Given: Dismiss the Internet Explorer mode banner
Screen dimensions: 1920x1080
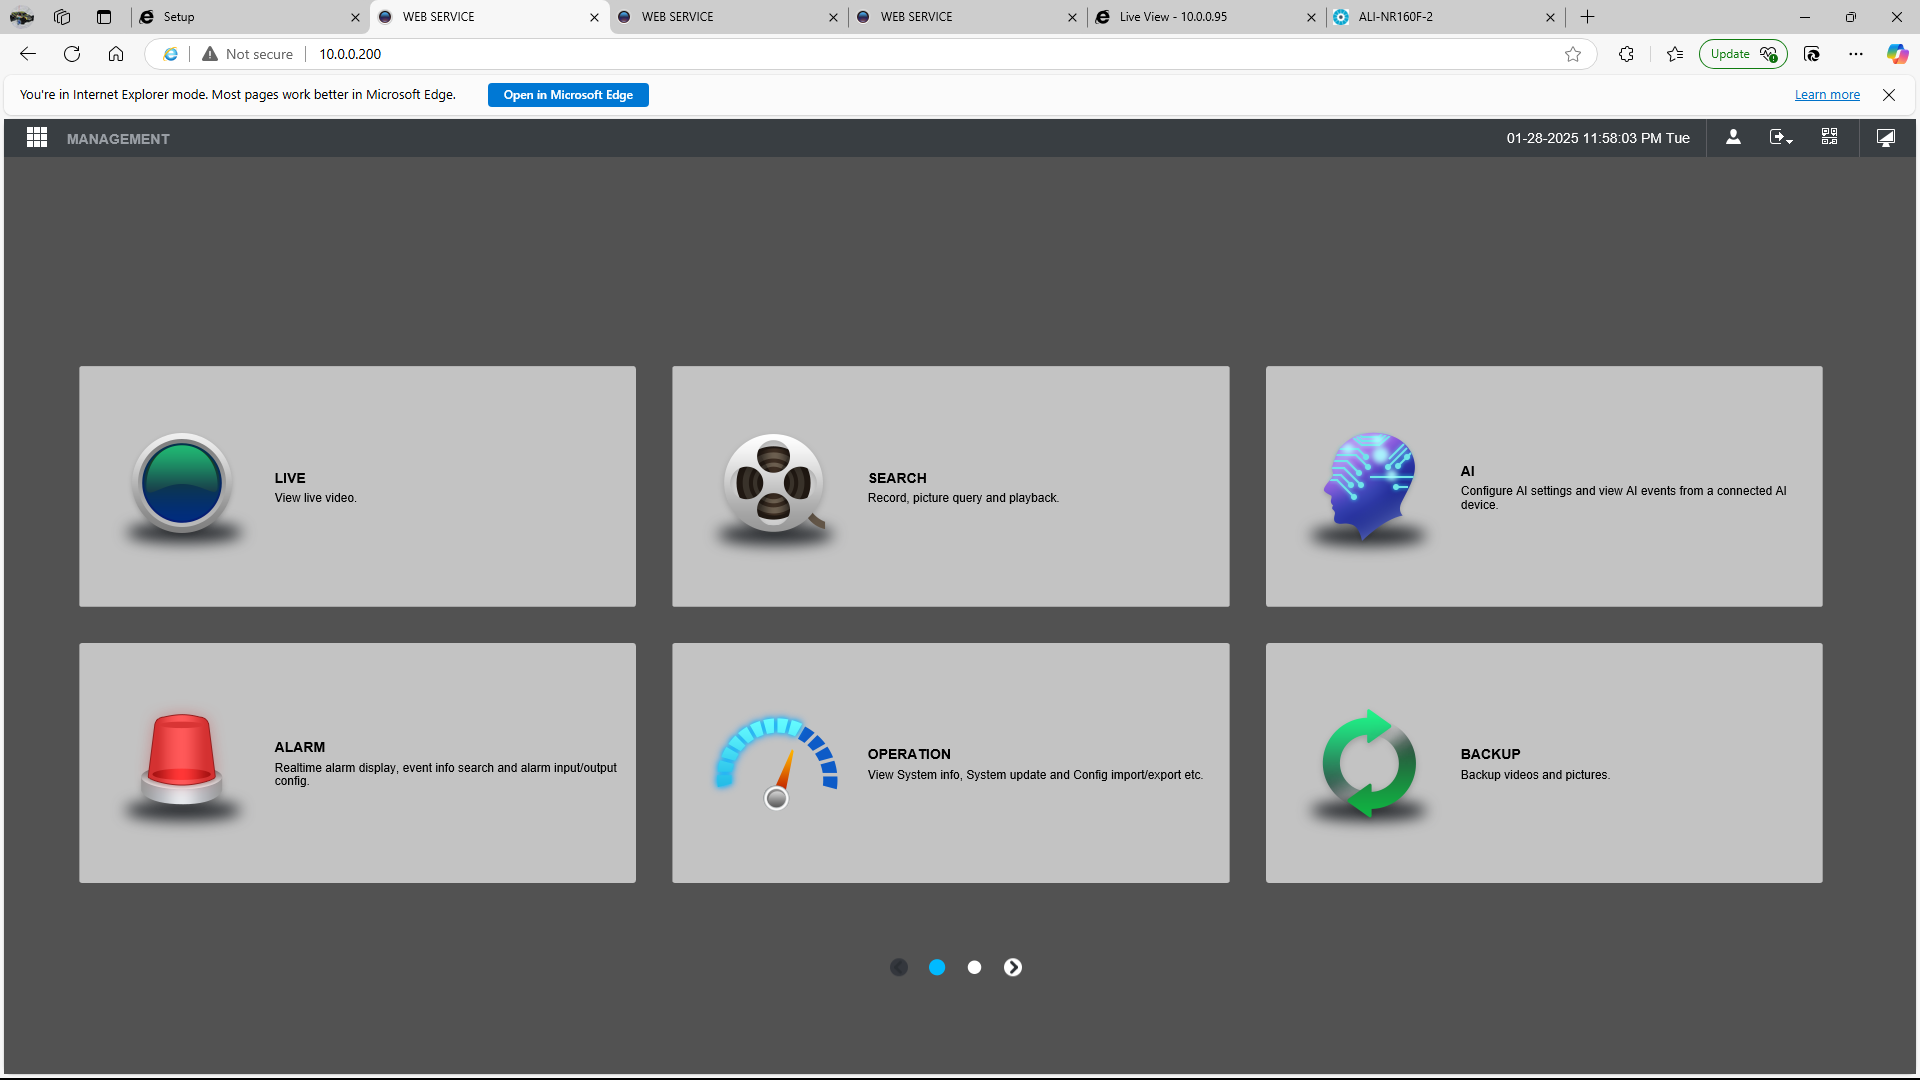Looking at the screenshot, I should (x=1889, y=95).
